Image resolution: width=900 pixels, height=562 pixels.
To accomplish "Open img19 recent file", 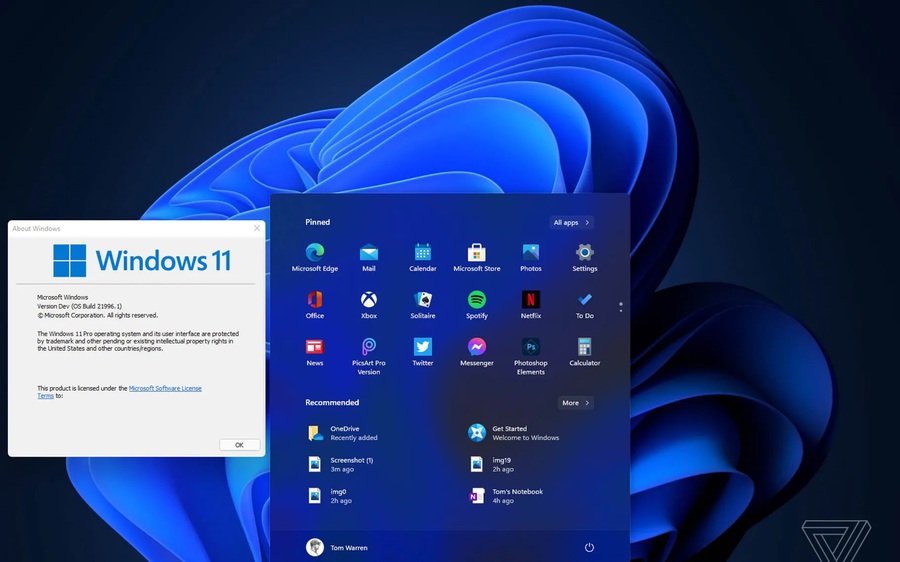I will (490, 464).
